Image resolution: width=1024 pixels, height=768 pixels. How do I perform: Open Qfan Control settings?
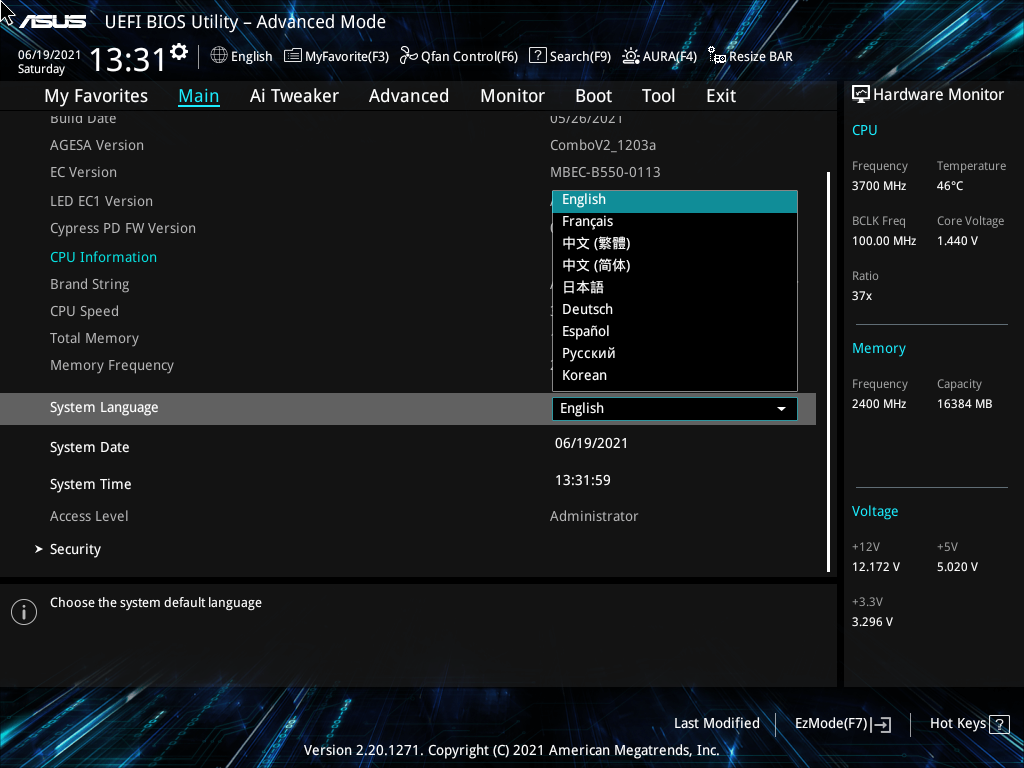tap(458, 56)
